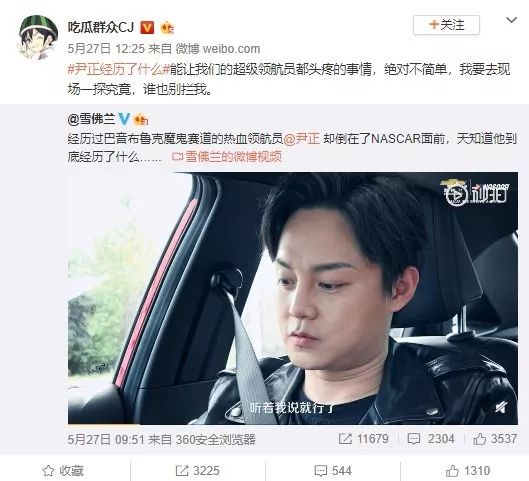Screen dimensions: 529x481
Task: Toggle 收藏 favorite star
Action: [x=63, y=471]
